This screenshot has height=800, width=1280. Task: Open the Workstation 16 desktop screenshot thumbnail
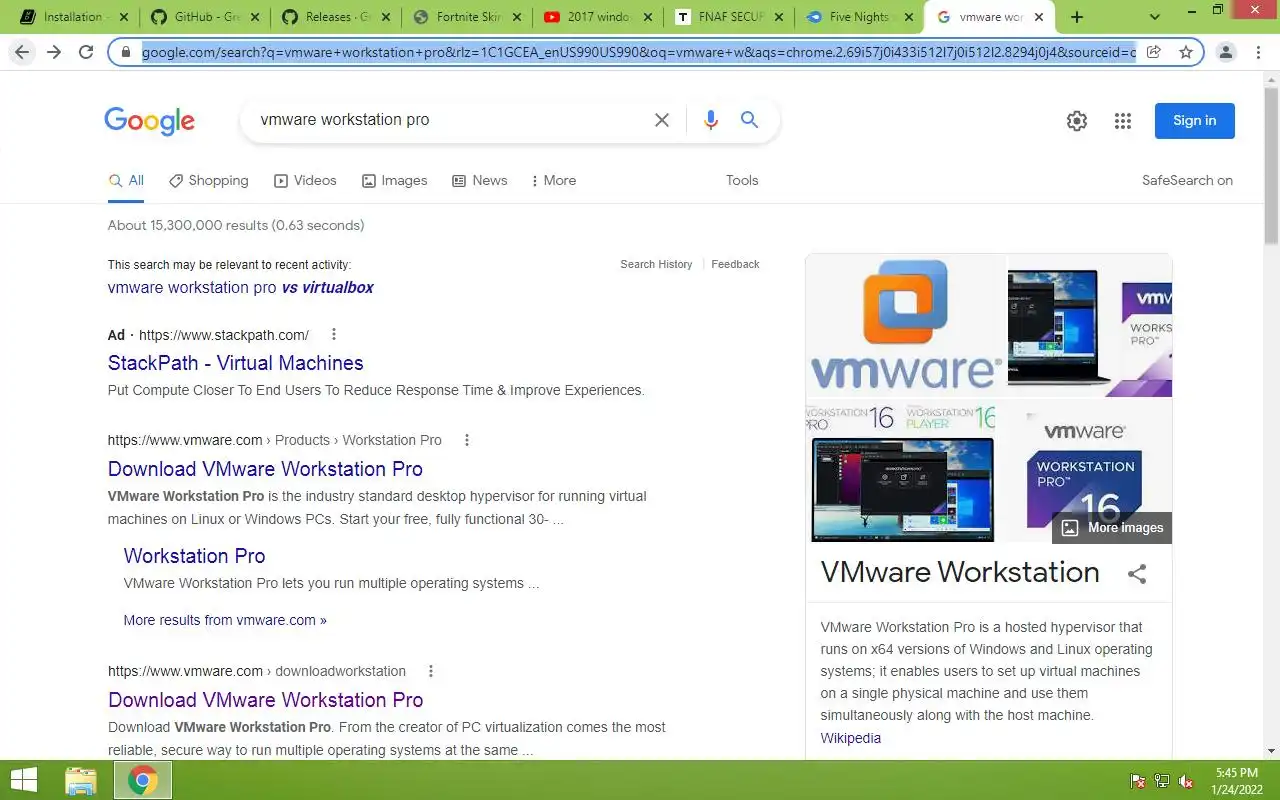(904, 472)
